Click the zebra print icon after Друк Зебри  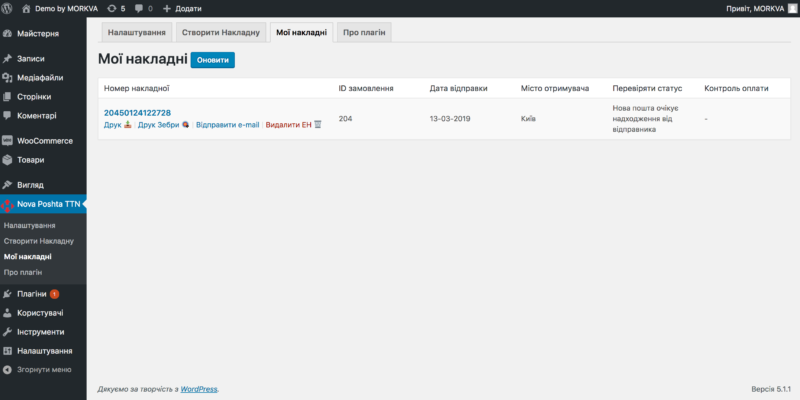click(x=186, y=124)
